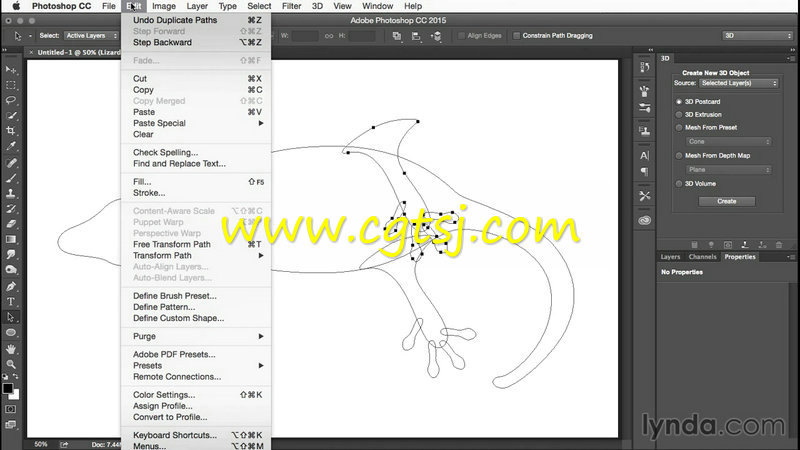Choose Stroke from Edit menu
The height and width of the screenshot is (450, 800).
coord(196,193)
